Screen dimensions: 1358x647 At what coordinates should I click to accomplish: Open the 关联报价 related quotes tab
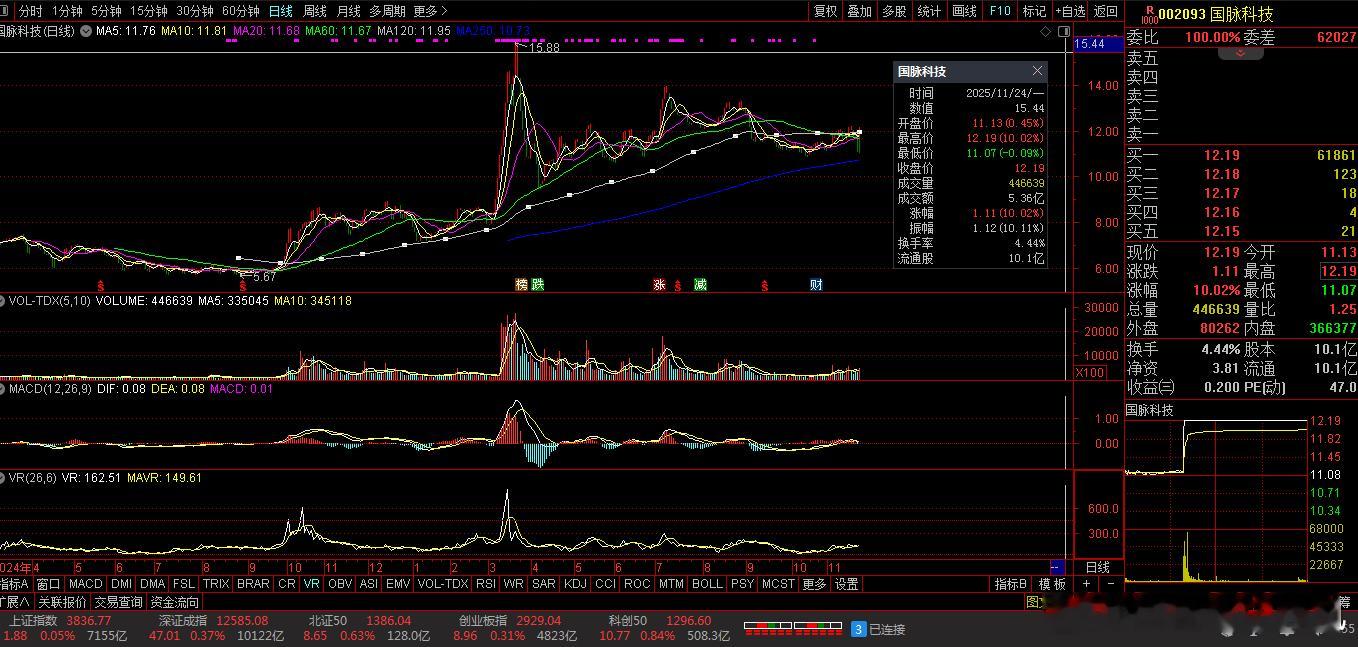(x=63, y=602)
